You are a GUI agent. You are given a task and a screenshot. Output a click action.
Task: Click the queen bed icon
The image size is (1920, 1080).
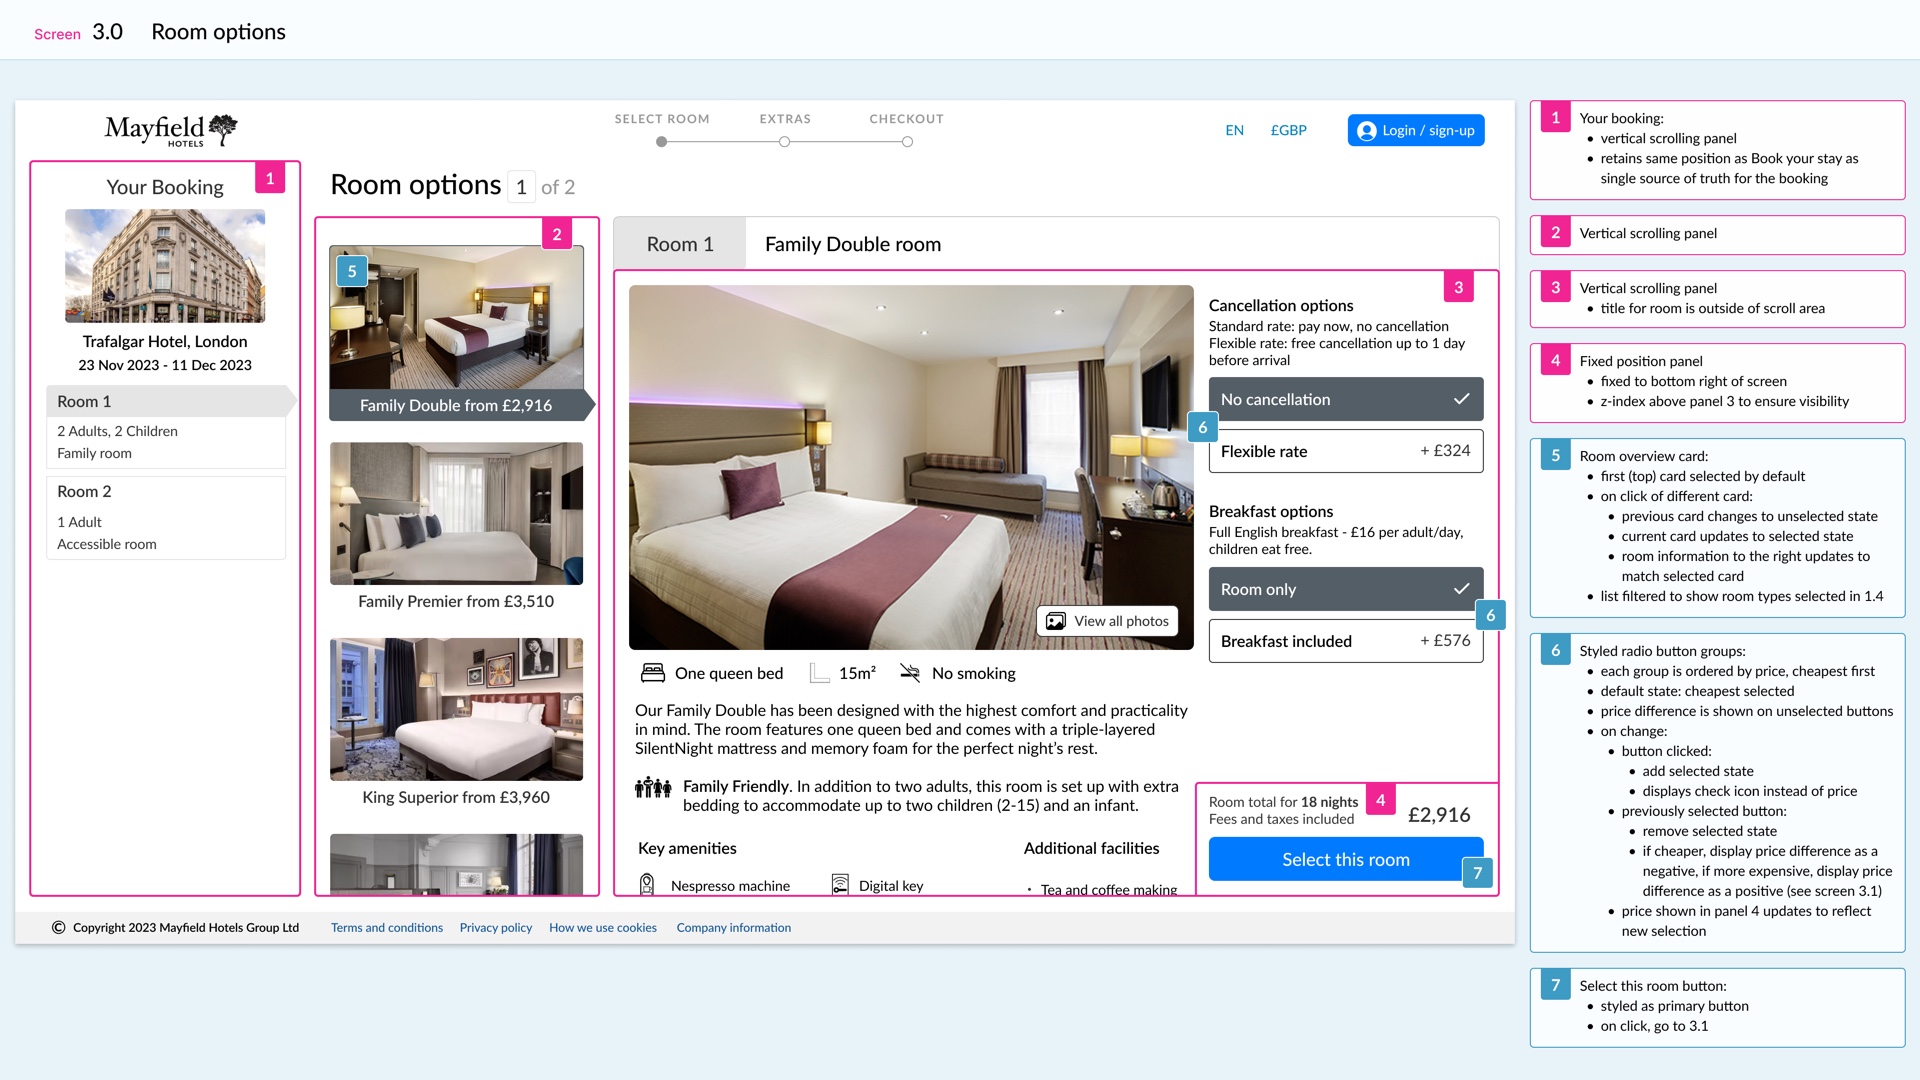[x=653, y=673]
